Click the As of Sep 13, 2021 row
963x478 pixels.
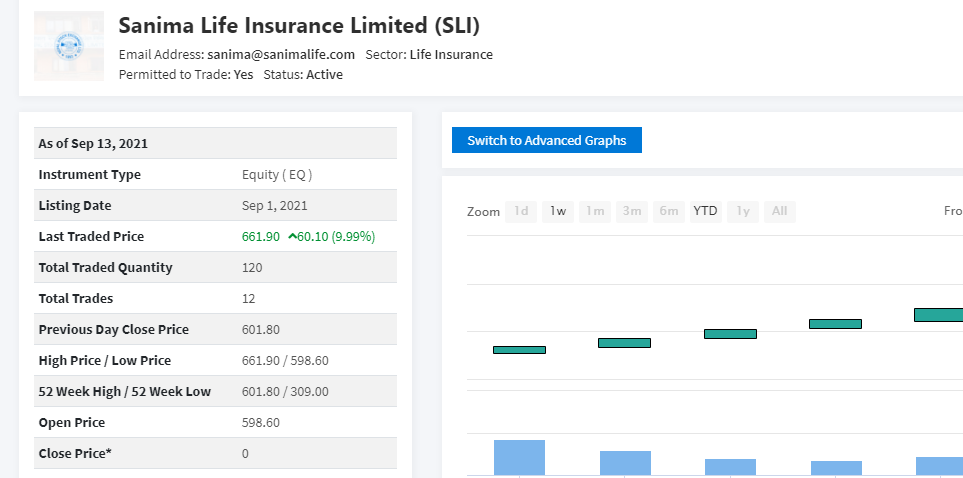216,143
